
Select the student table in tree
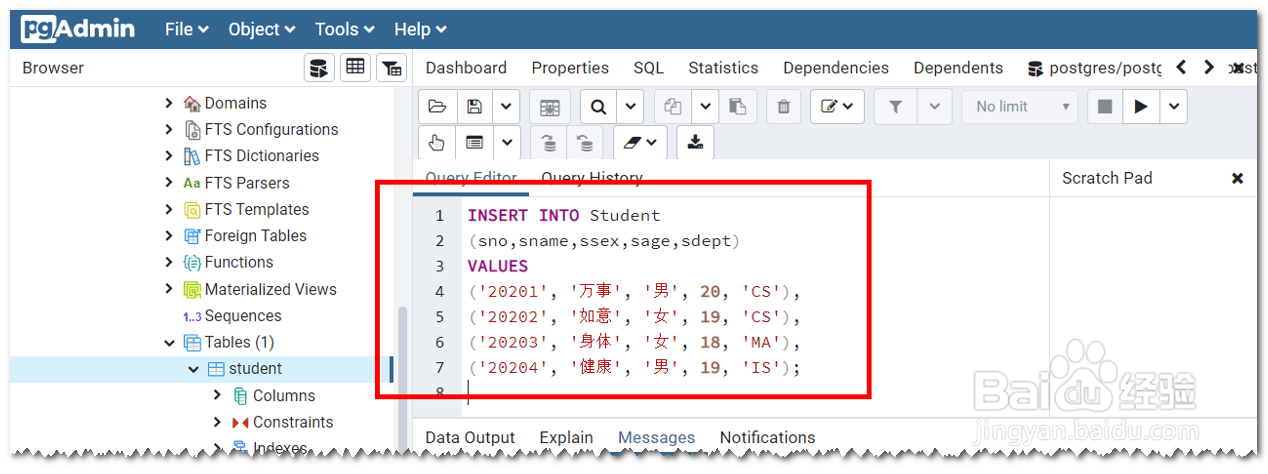coord(255,369)
